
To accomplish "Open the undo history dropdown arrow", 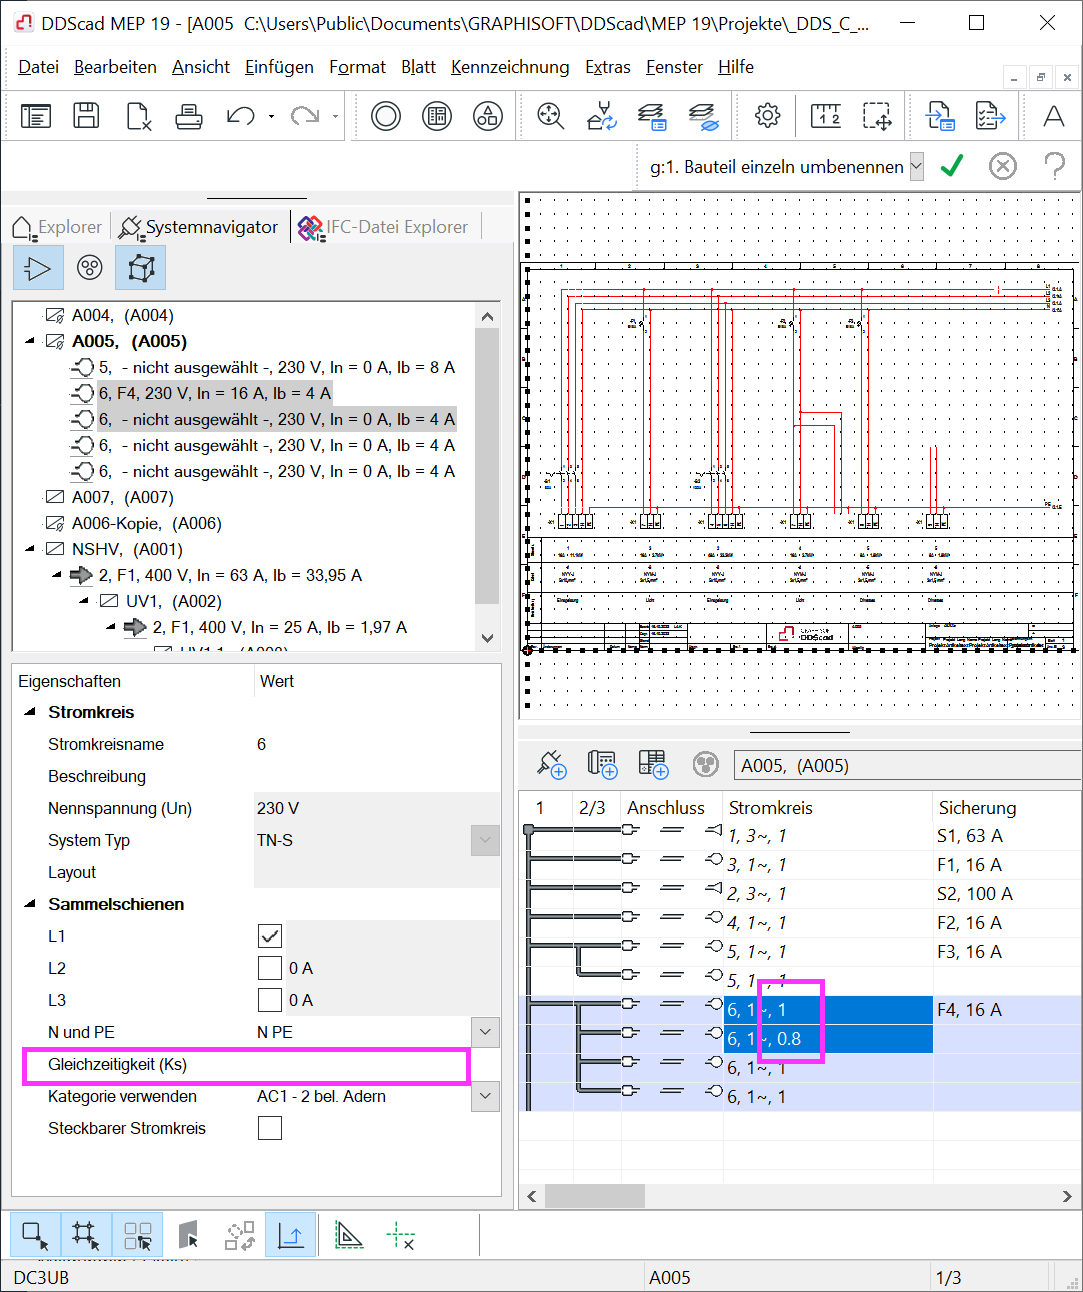I will point(271,117).
